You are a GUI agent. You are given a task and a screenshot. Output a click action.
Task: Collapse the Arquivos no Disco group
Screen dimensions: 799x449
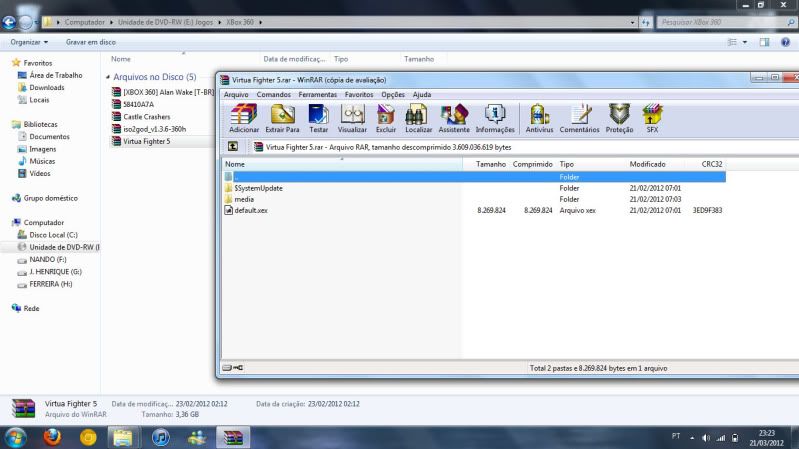click(108, 77)
